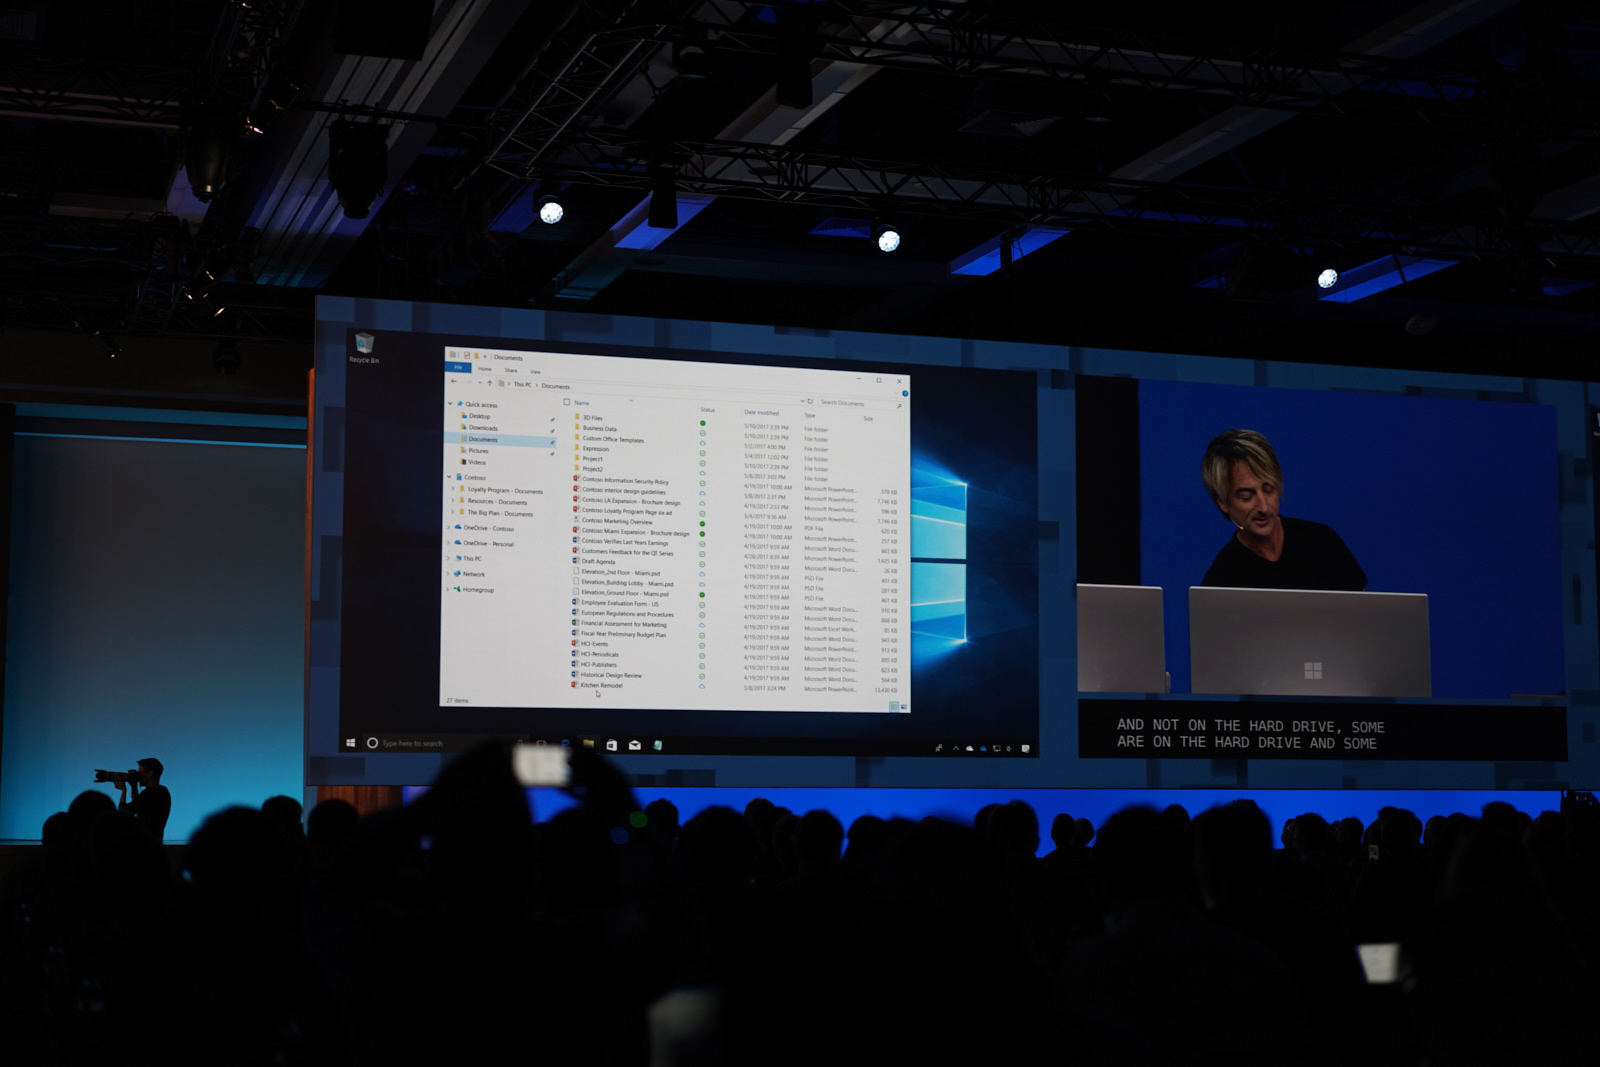The image size is (1600, 1067).
Task: Sort by the Status column header
Action: (708, 410)
